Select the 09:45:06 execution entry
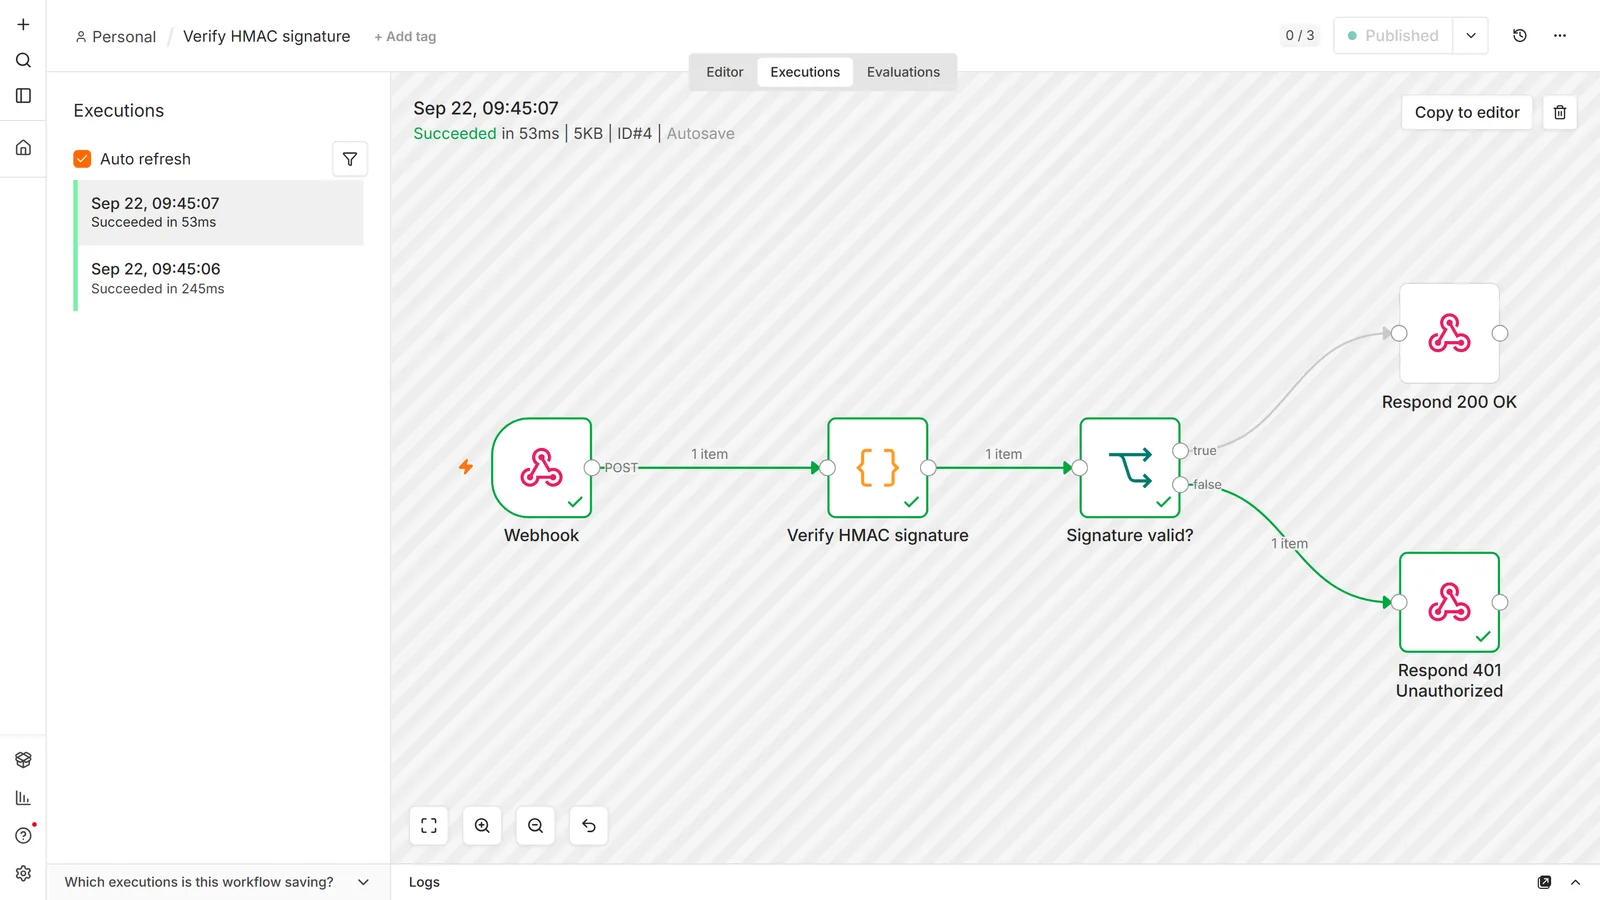1600x900 pixels. coord(220,278)
